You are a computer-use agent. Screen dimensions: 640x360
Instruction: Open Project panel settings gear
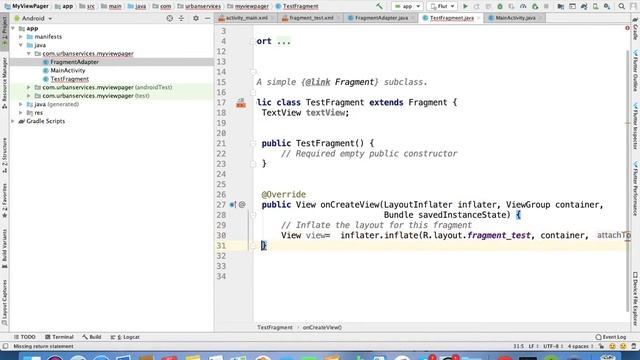pos(196,18)
